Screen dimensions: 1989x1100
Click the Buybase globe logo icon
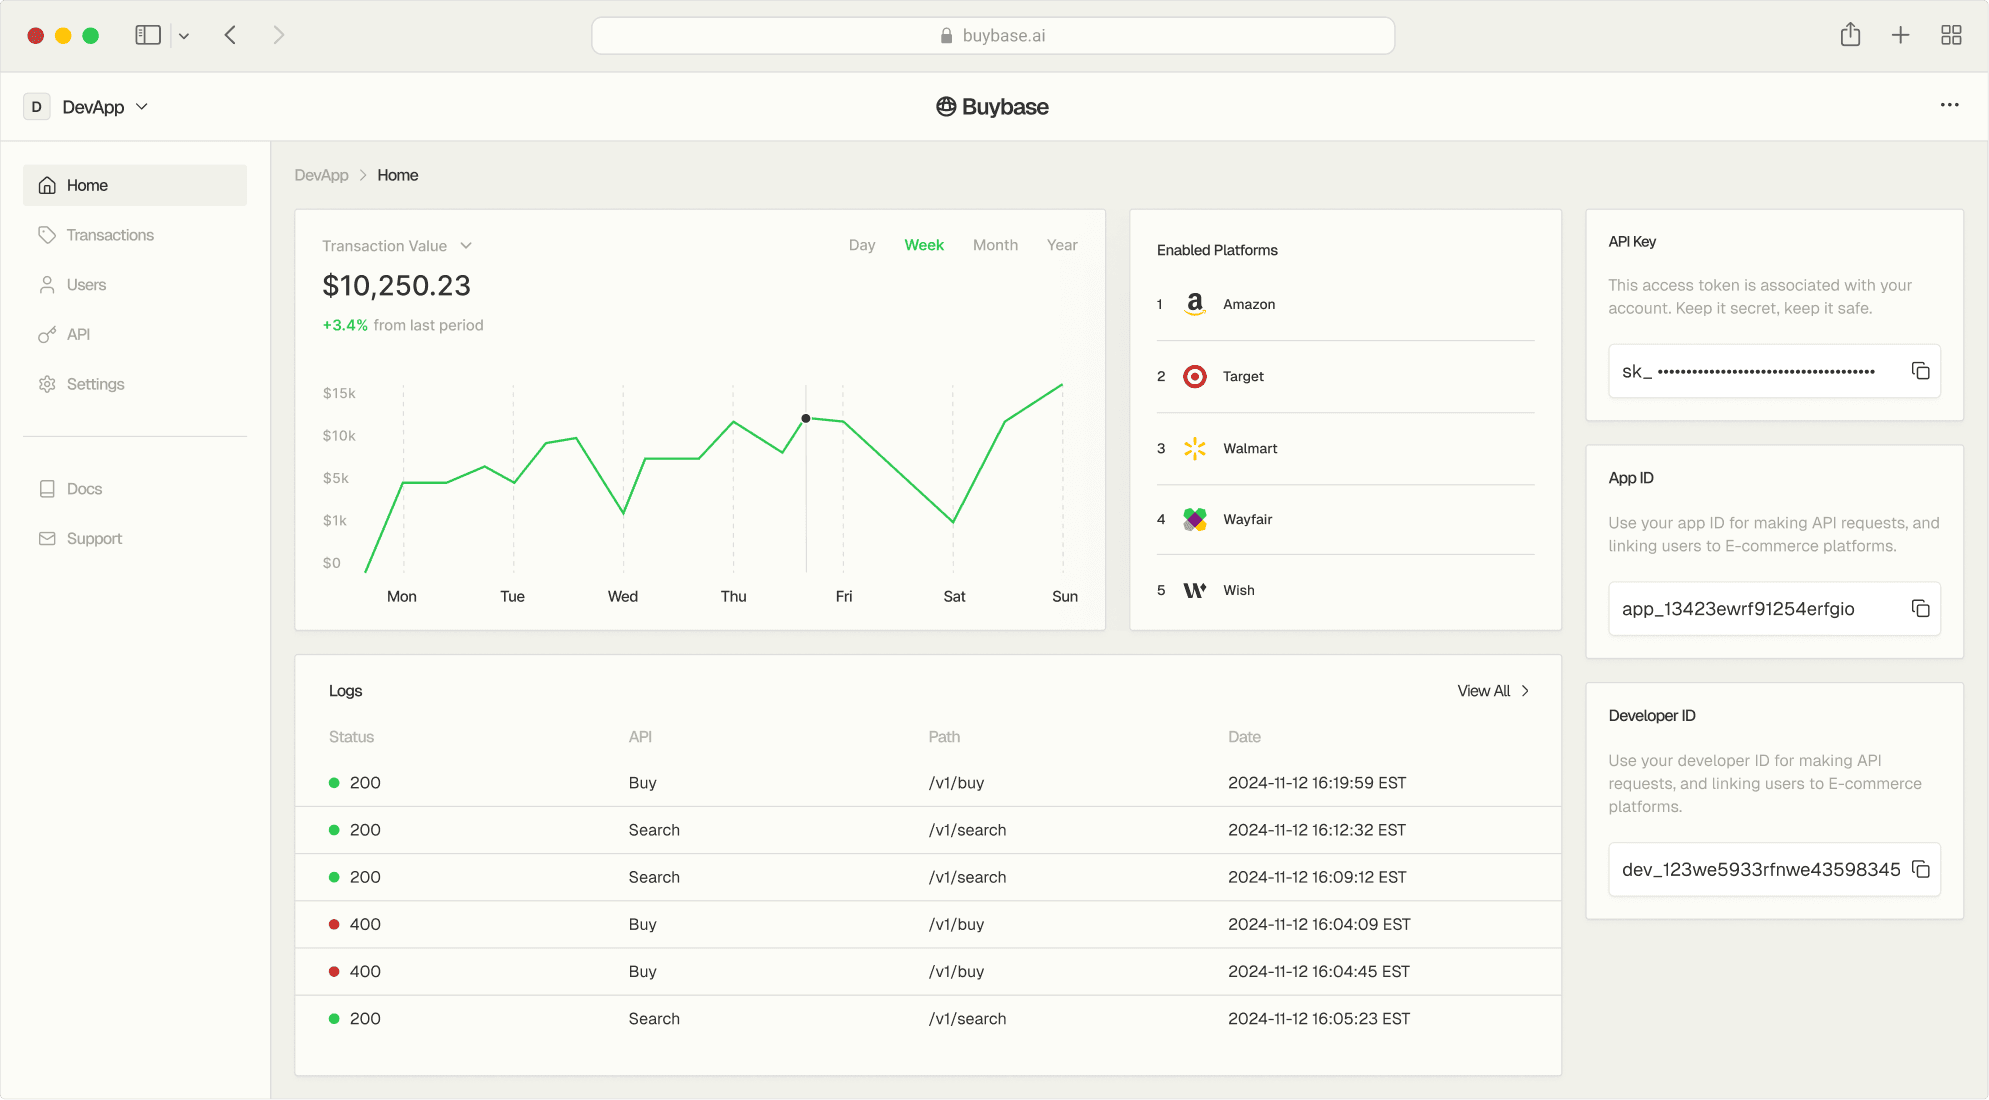pyautogui.click(x=946, y=107)
